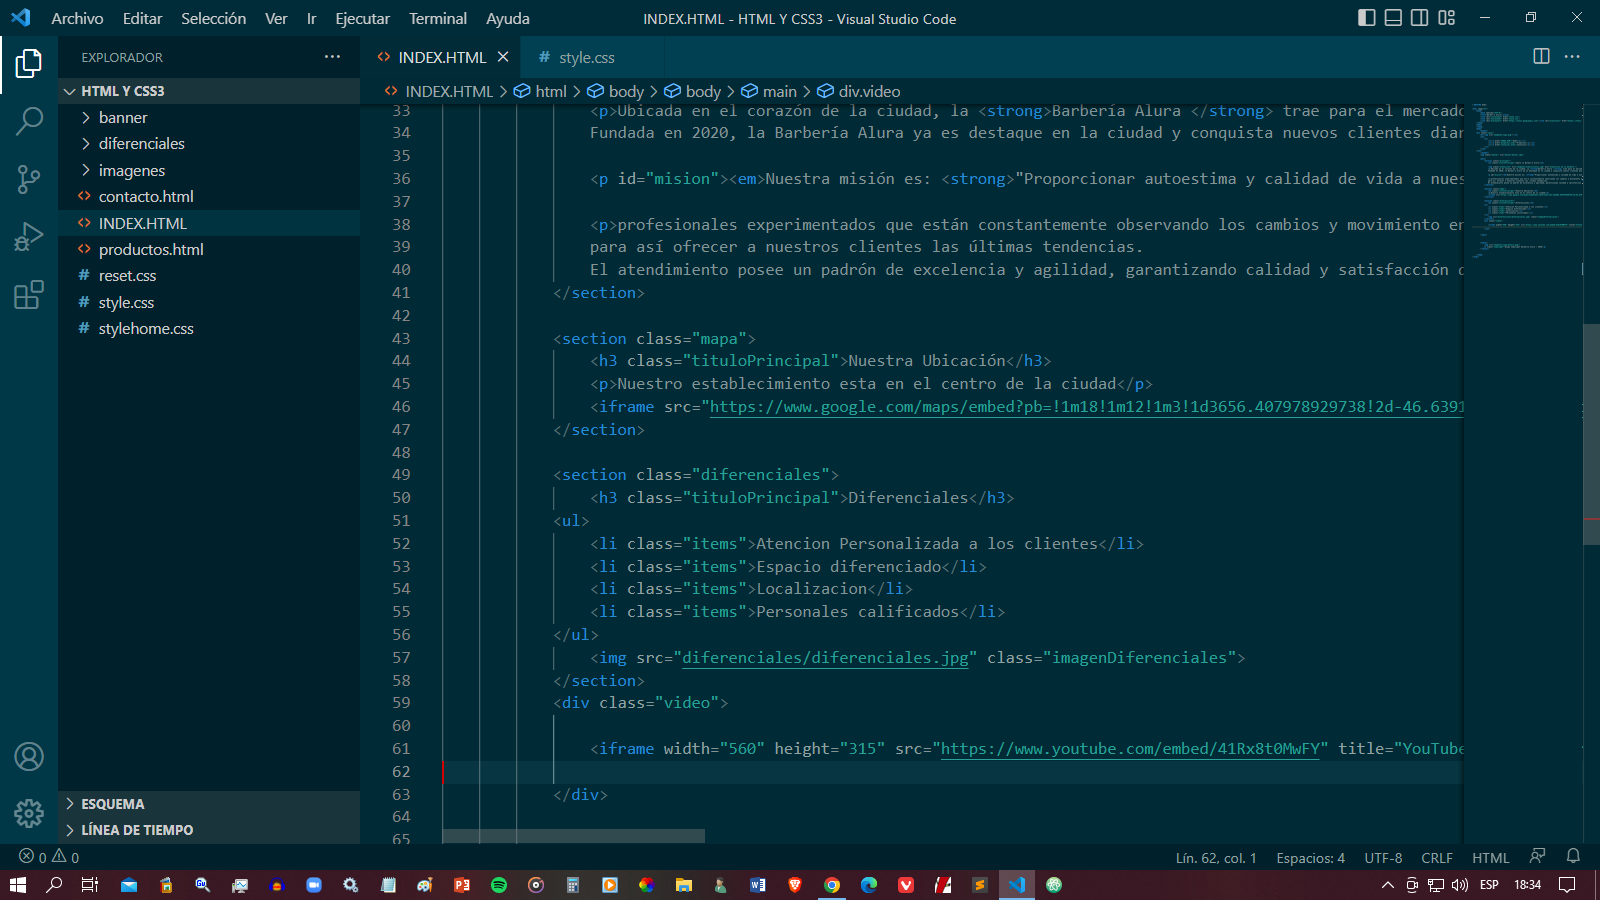Click Lín. 62, col. 1 in status bar
Image resolution: width=1600 pixels, height=900 pixels.
tap(1216, 857)
